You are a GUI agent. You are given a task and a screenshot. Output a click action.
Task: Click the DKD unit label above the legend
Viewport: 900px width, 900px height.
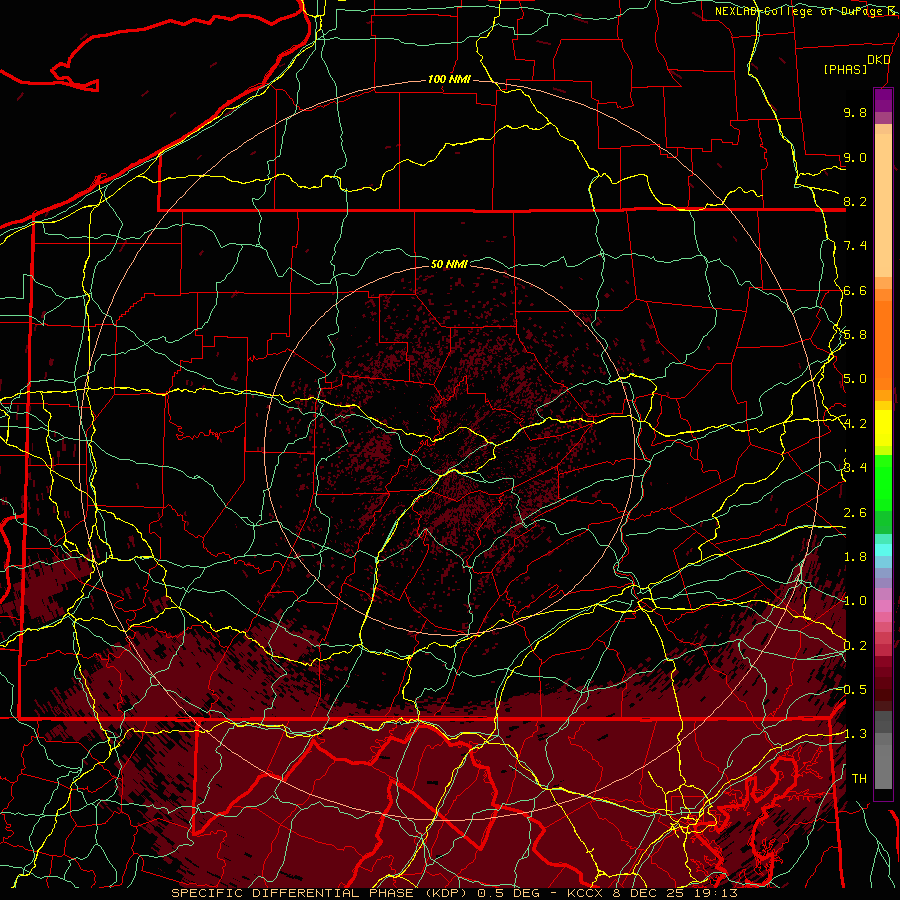tap(878, 60)
